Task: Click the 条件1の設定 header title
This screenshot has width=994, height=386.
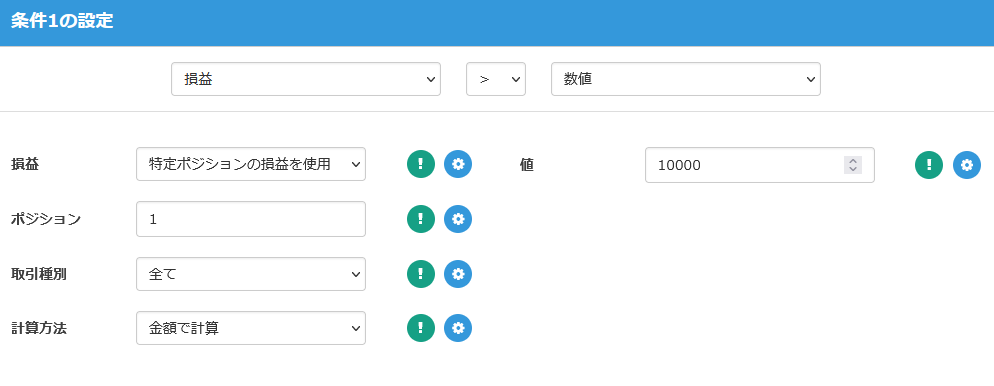Action: click(x=62, y=21)
